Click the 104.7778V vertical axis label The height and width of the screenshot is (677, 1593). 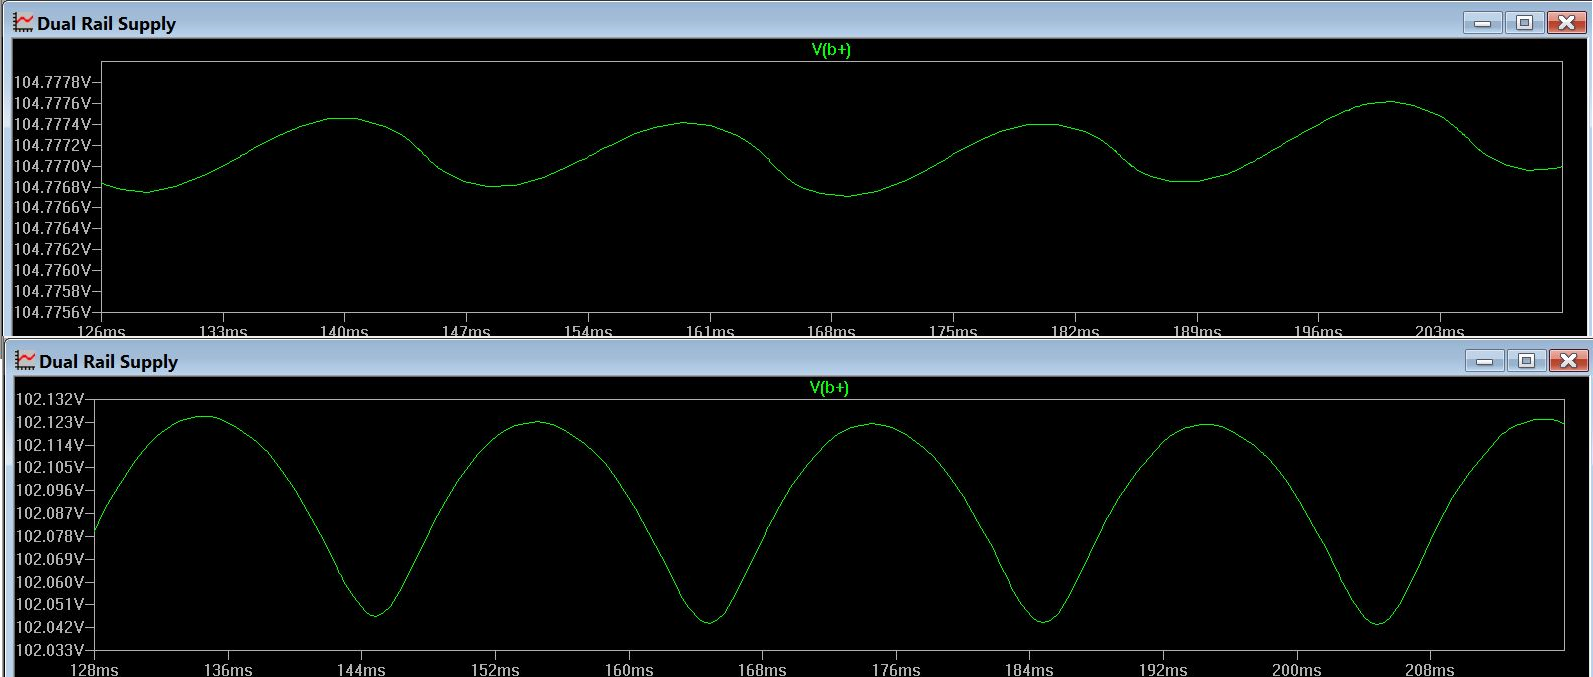tap(52, 82)
